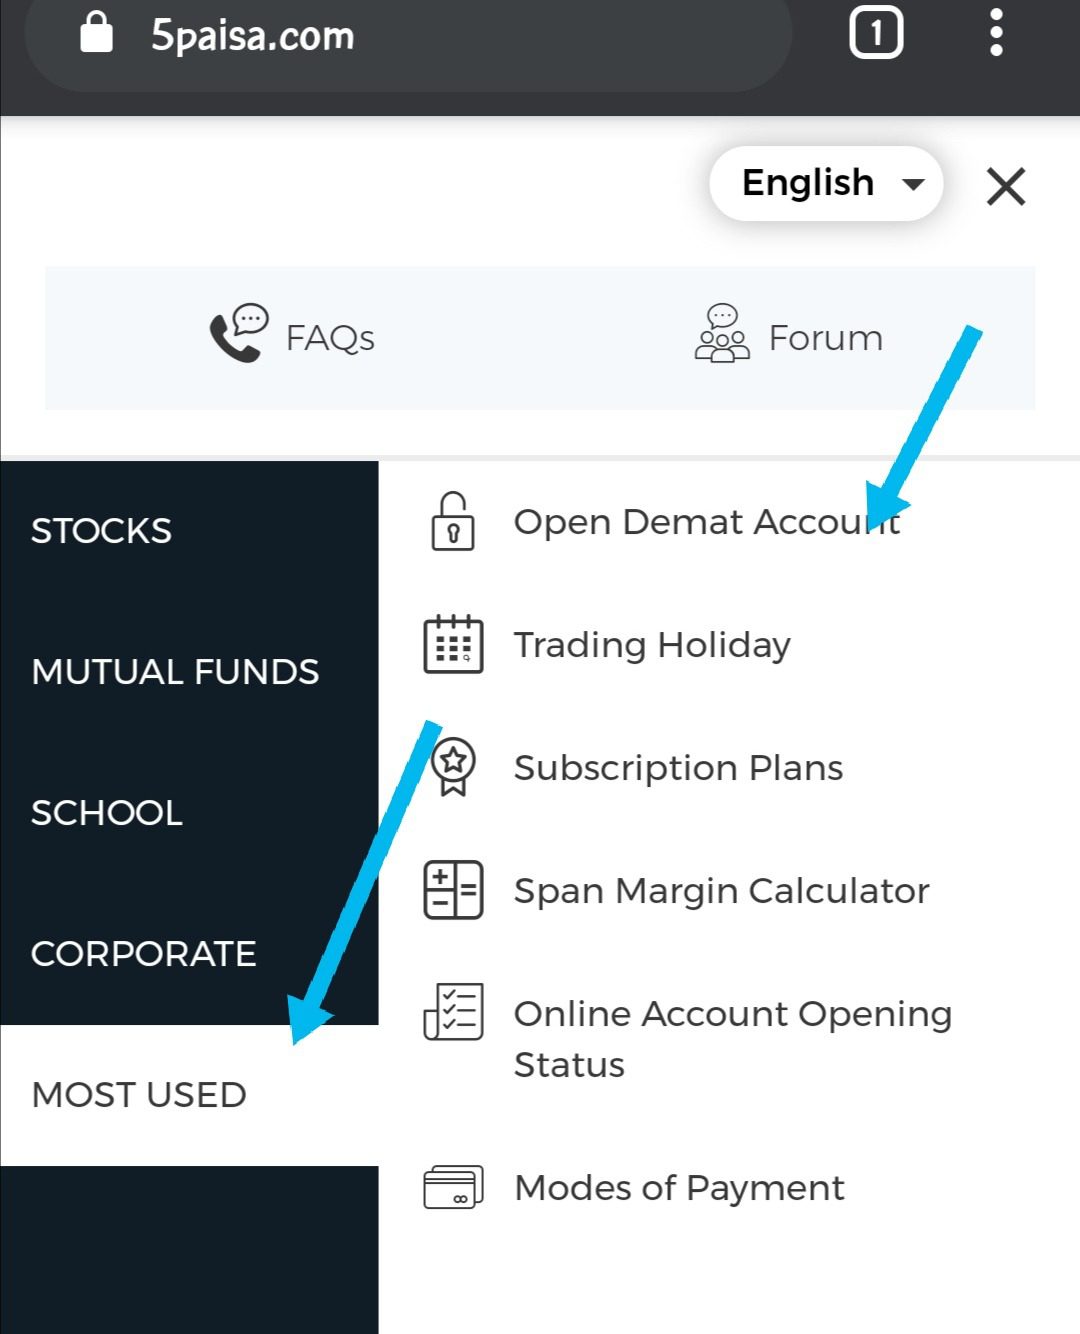Click the padlock icon beside Open Demat Account
Viewport: 1080px width, 1334px height.
point(453,521)
